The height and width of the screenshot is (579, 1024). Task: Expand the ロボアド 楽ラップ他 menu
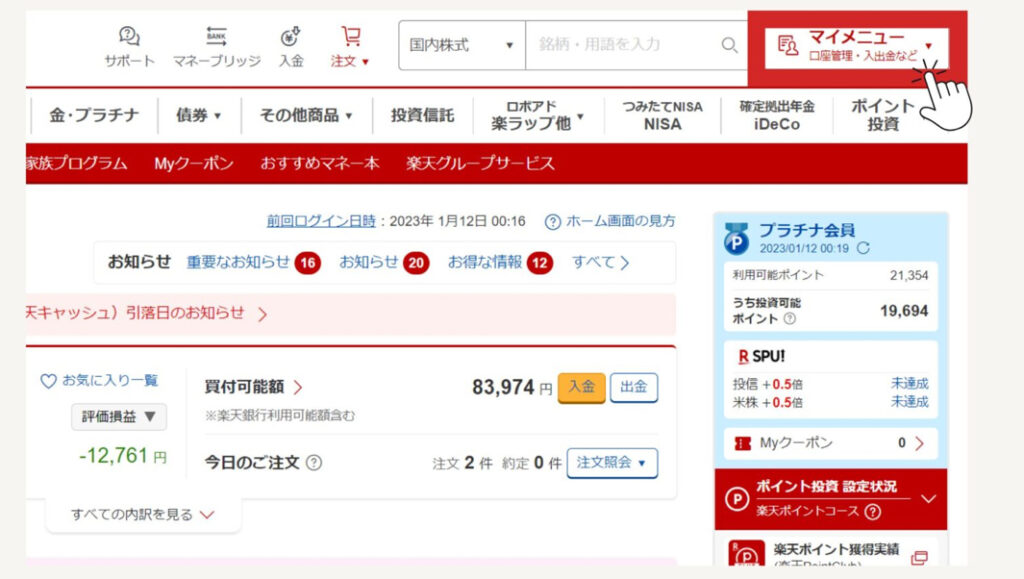coord(537,115)
